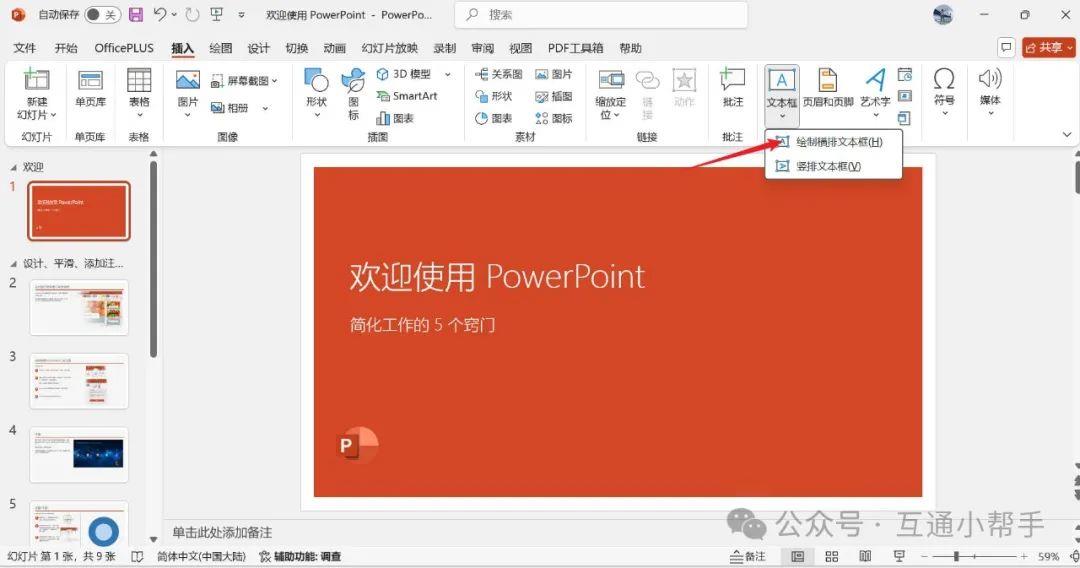
Task: Click 插图 in the 素材 group
Action: coord(554,96)
